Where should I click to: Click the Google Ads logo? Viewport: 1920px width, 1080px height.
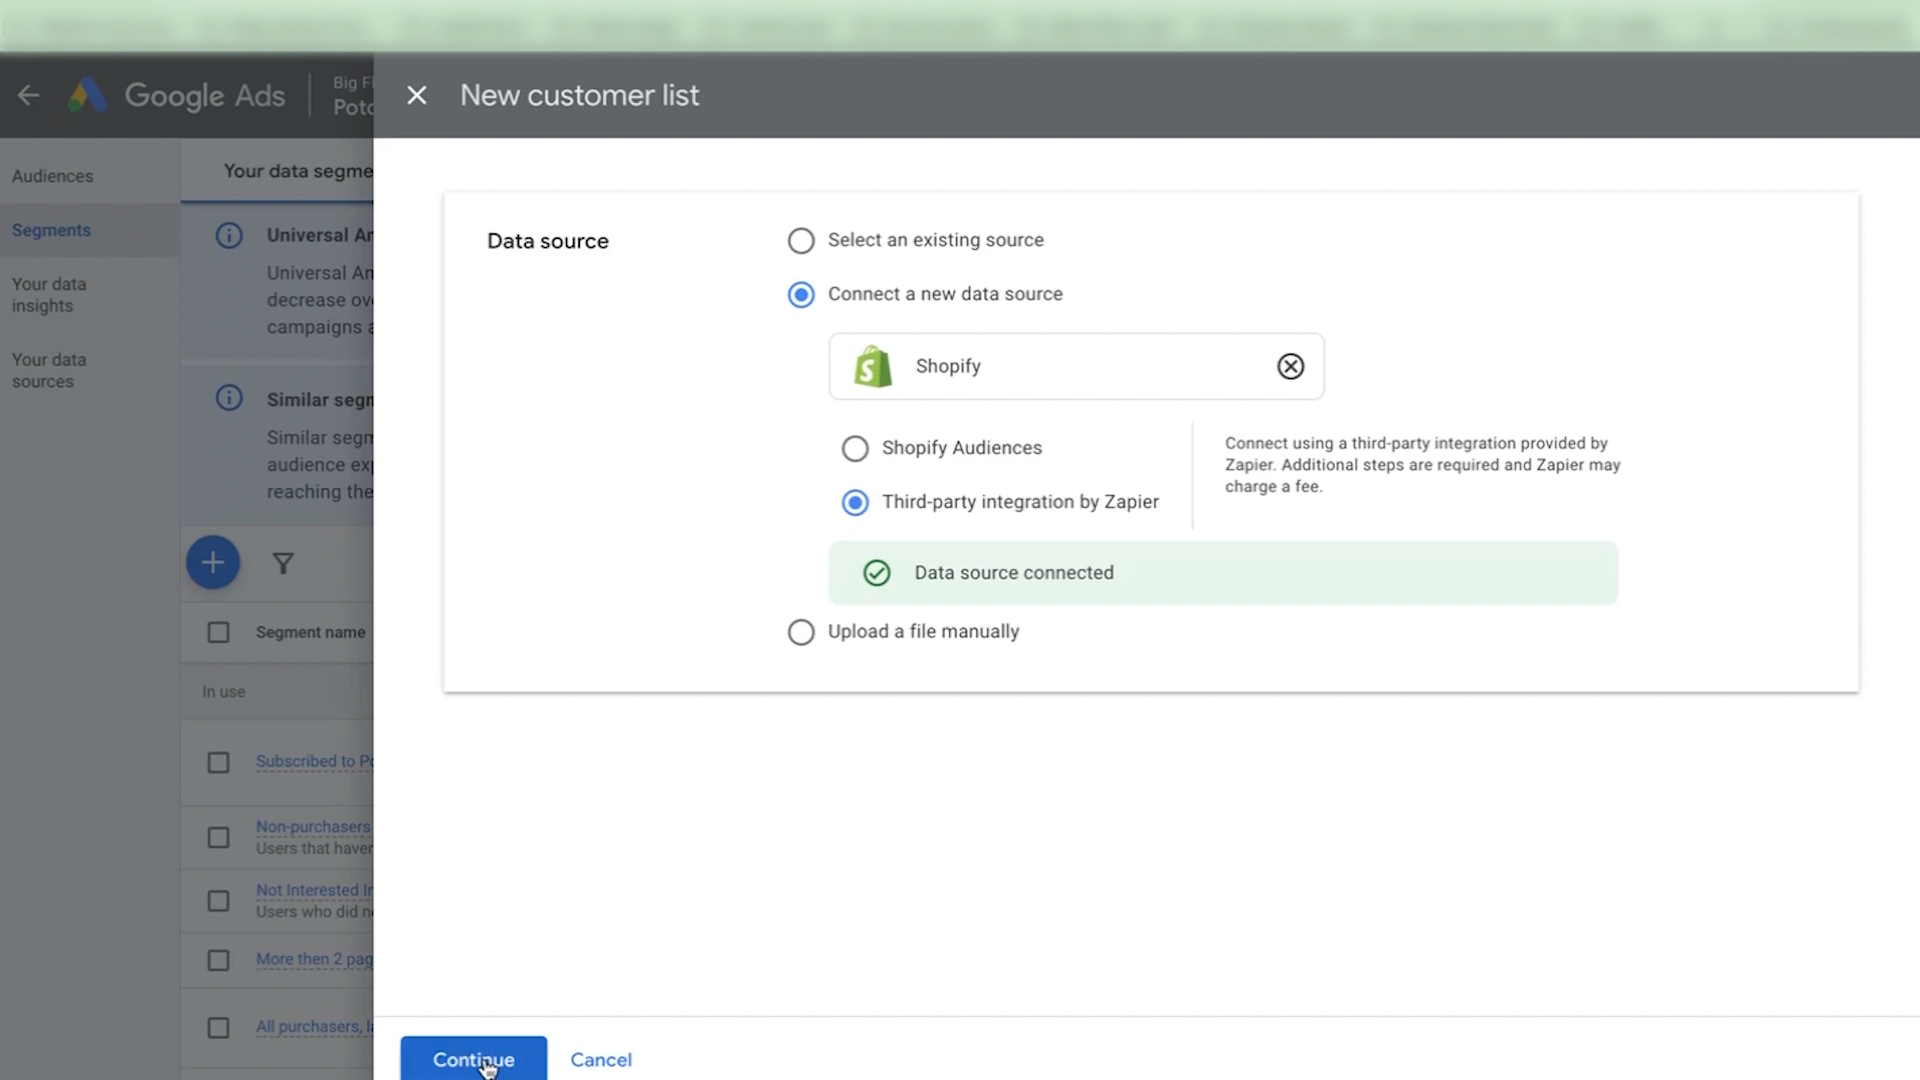(88, 95)
